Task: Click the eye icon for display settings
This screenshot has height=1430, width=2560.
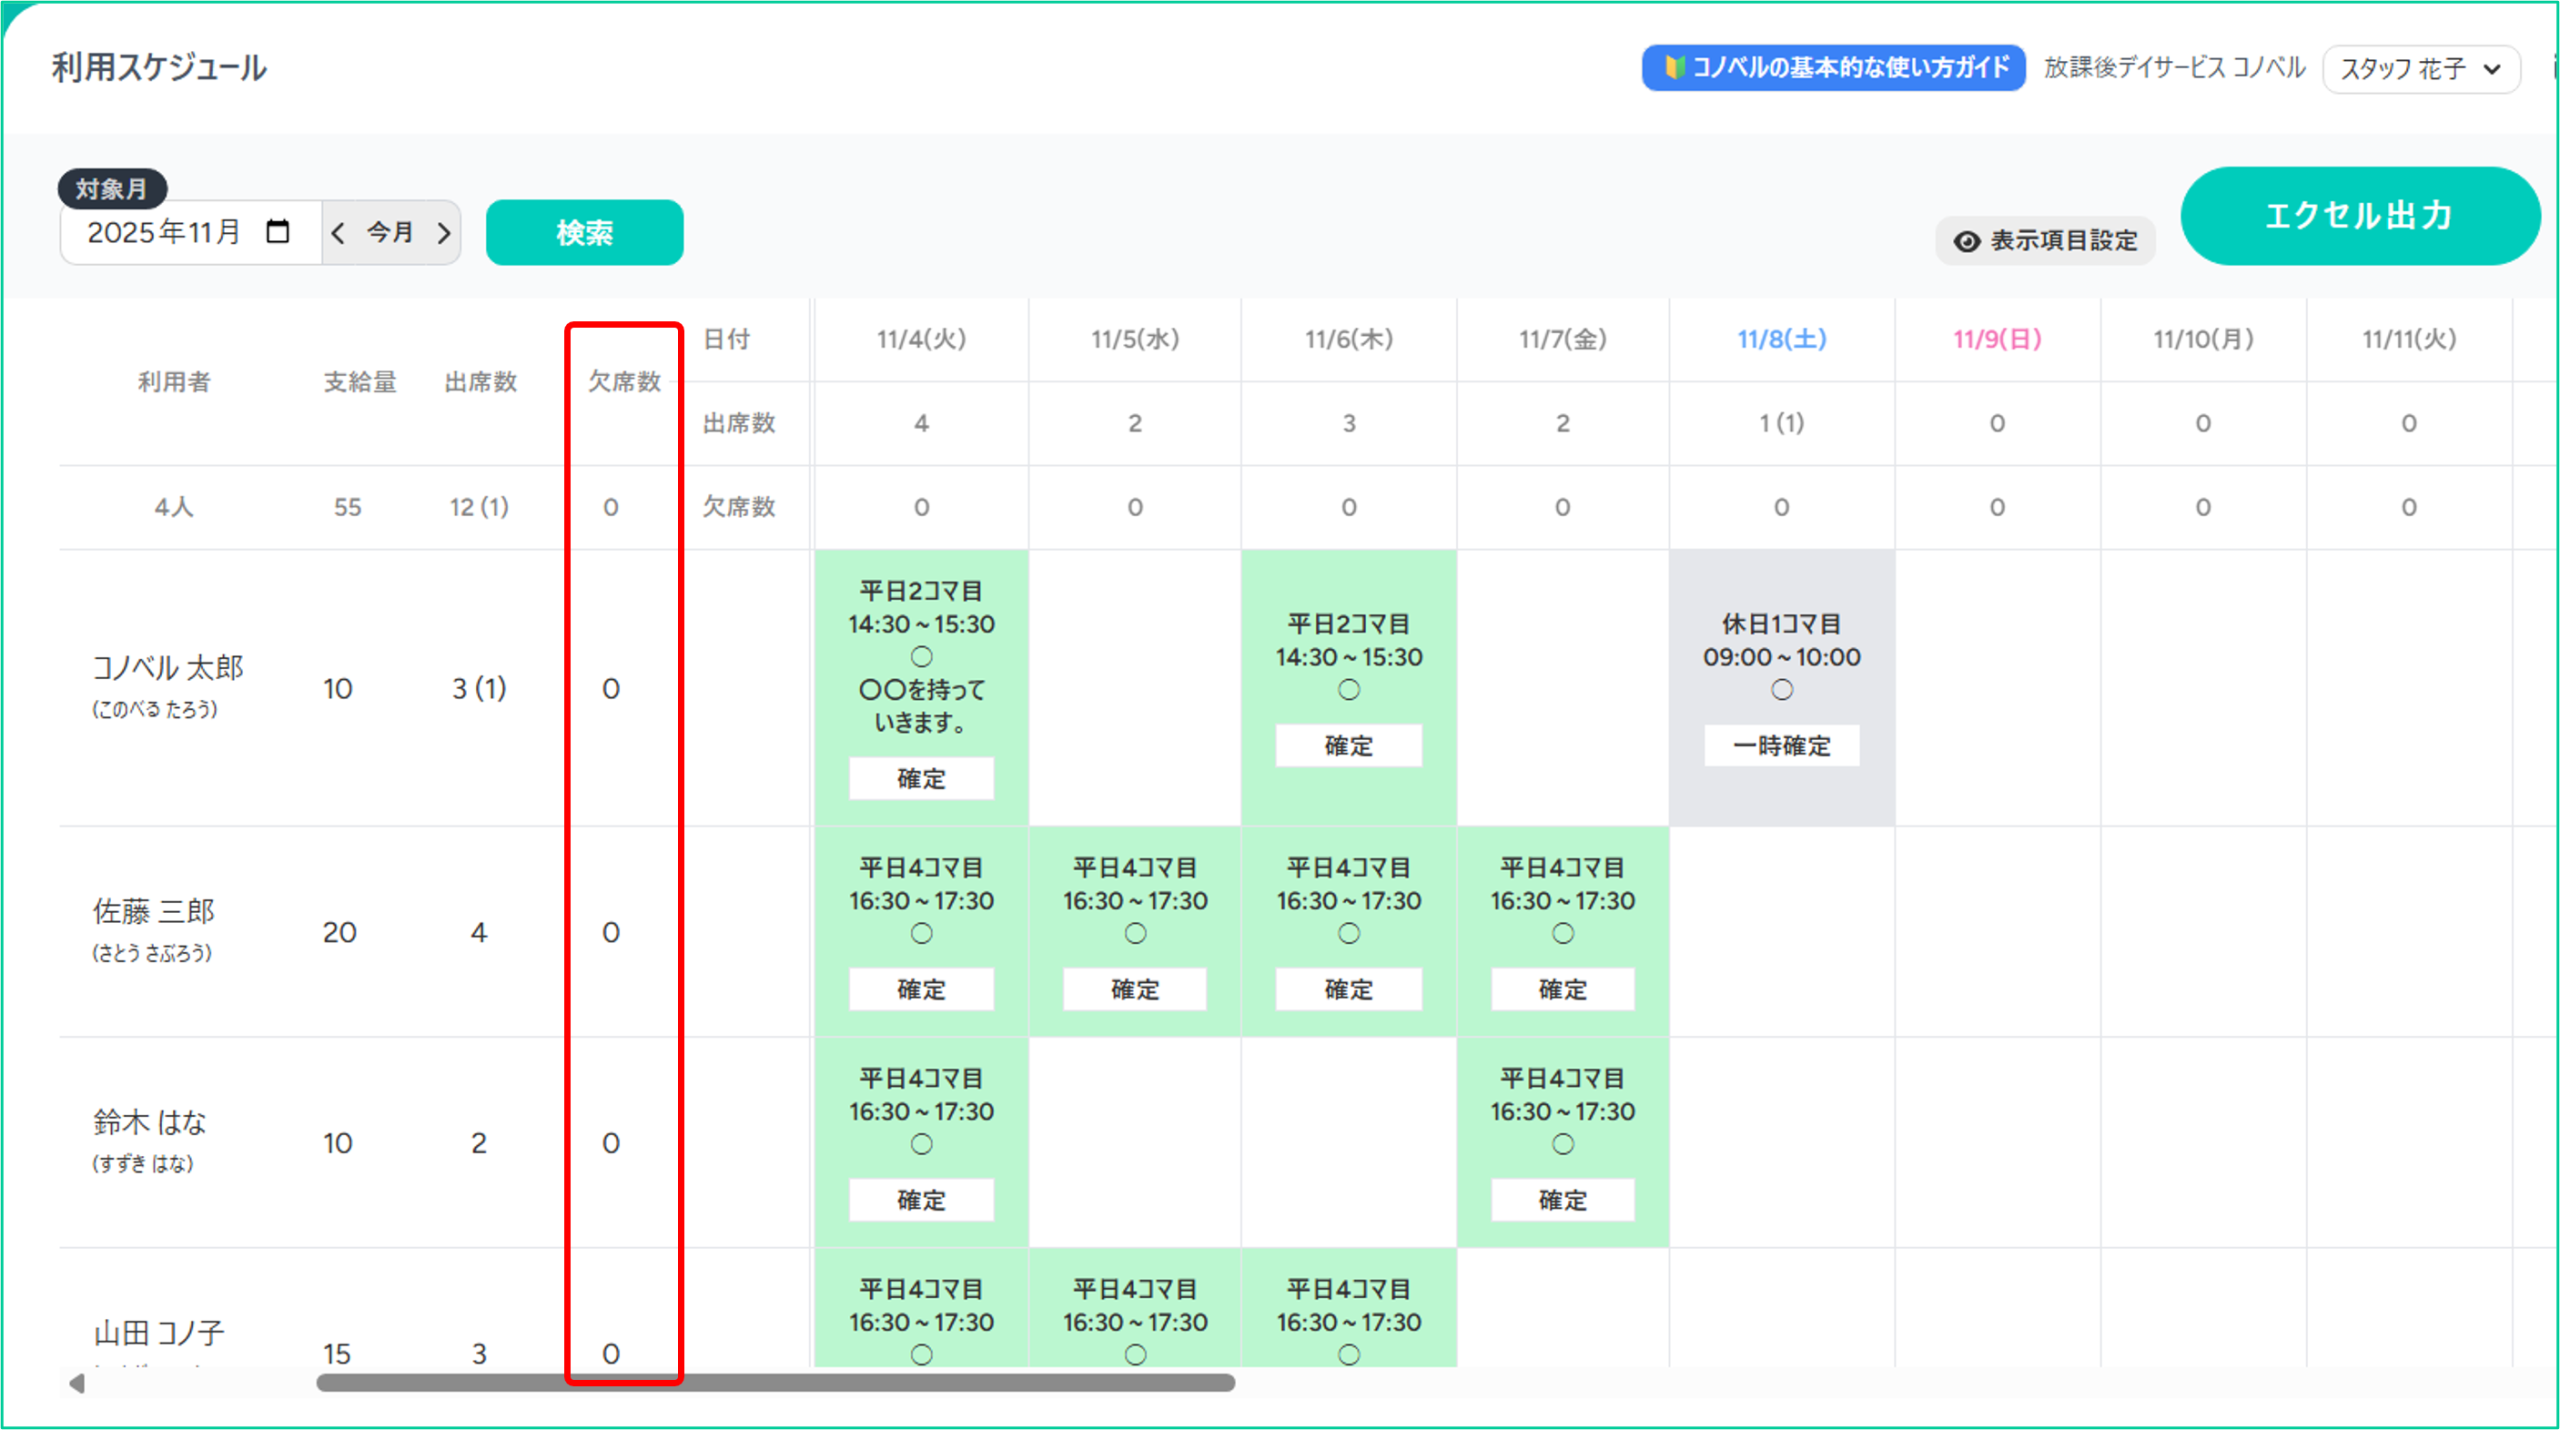Action: tap(1966, 241)
